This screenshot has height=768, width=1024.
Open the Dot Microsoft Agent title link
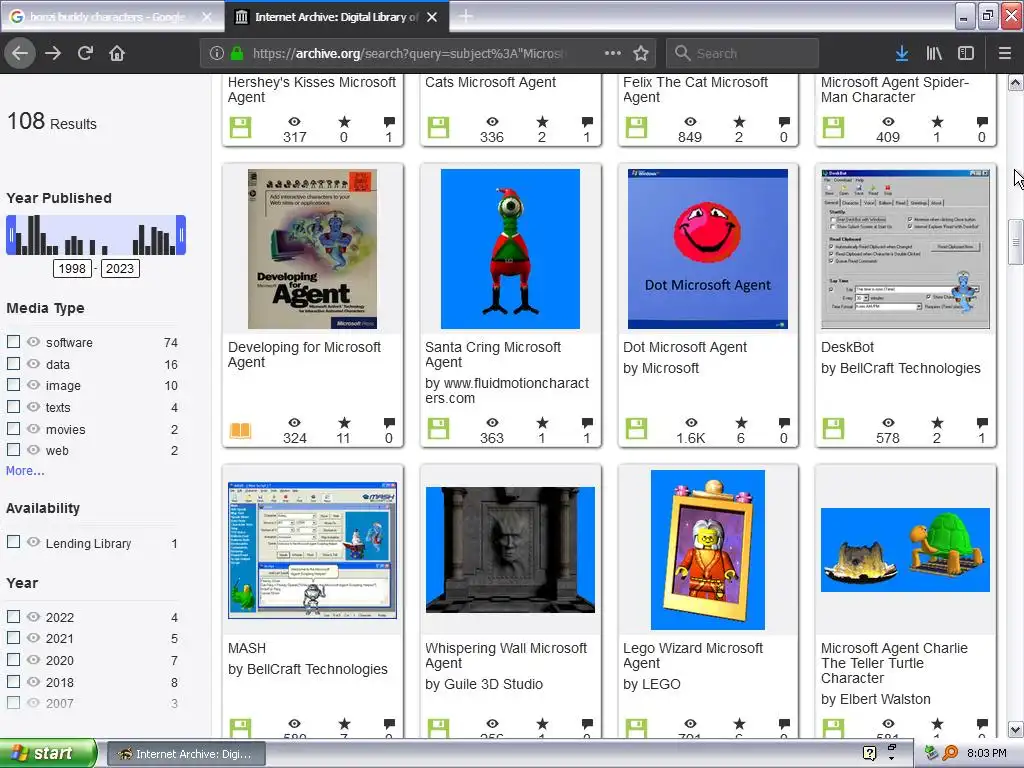click(684, 347)
